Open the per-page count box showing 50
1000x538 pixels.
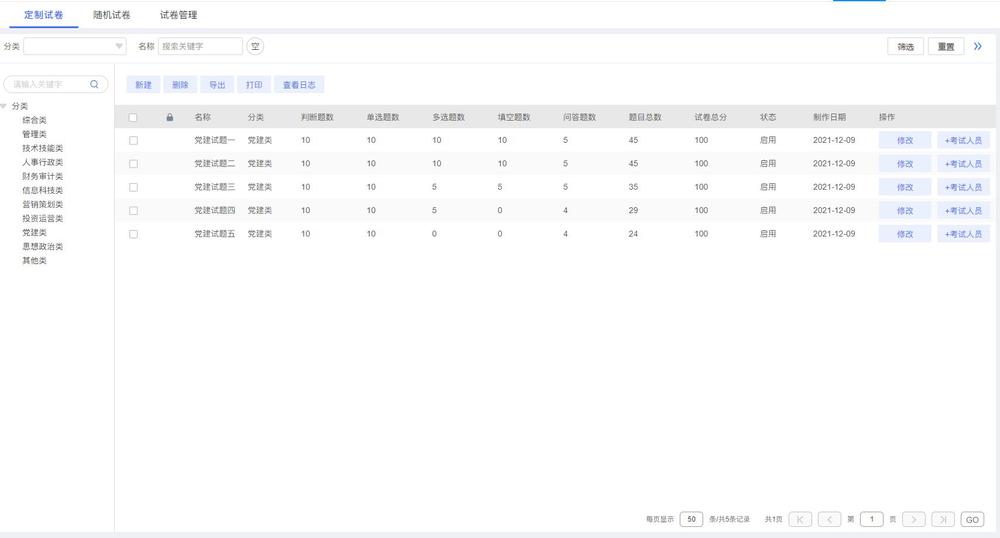[691, 519]
